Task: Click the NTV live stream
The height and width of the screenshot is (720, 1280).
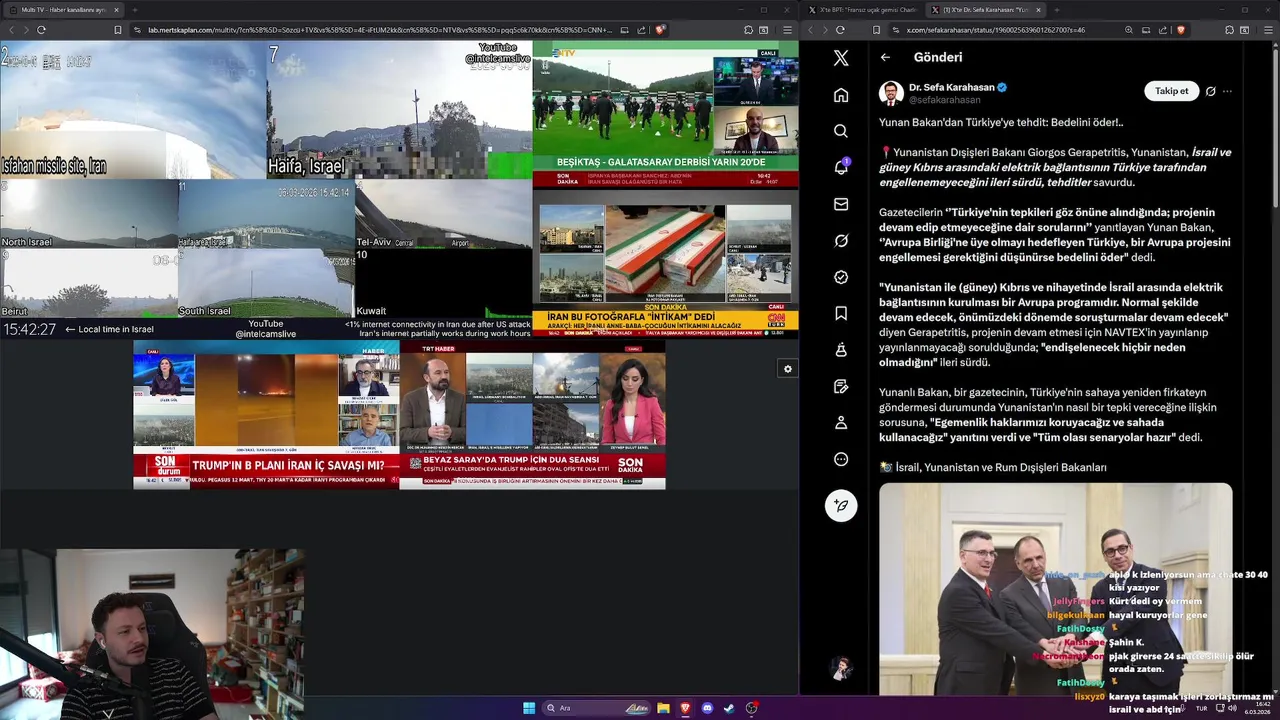Action: pyautogui.click(x=666, y=114)
